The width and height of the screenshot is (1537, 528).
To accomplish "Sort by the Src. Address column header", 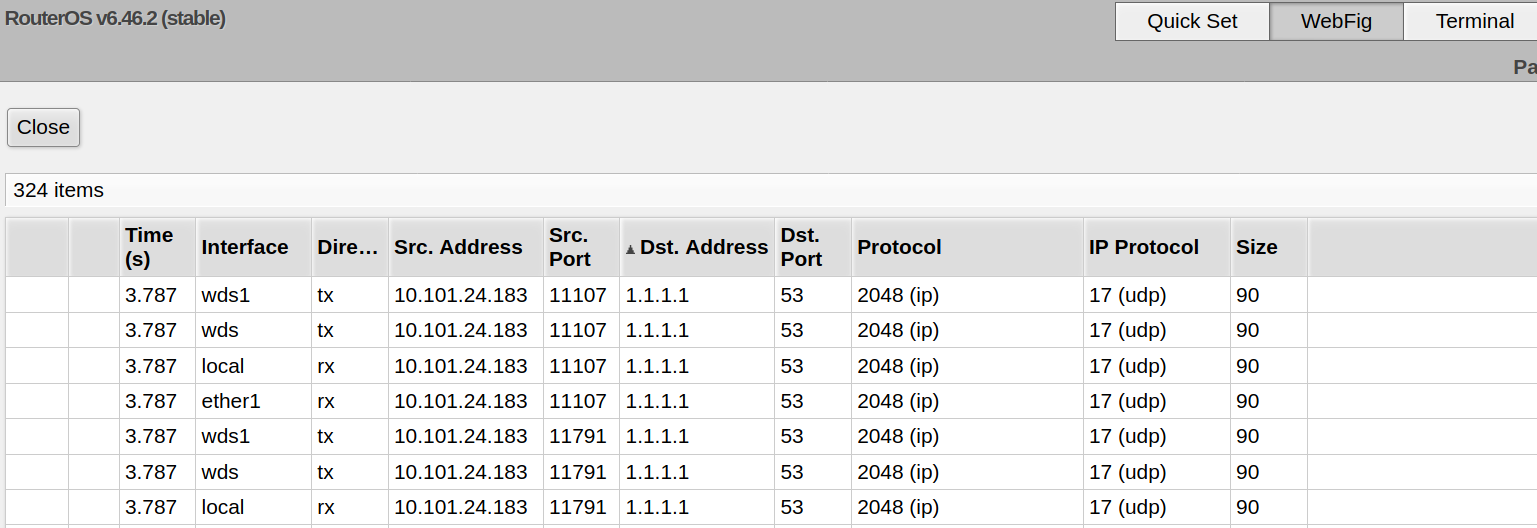I will tap(458, 247).
